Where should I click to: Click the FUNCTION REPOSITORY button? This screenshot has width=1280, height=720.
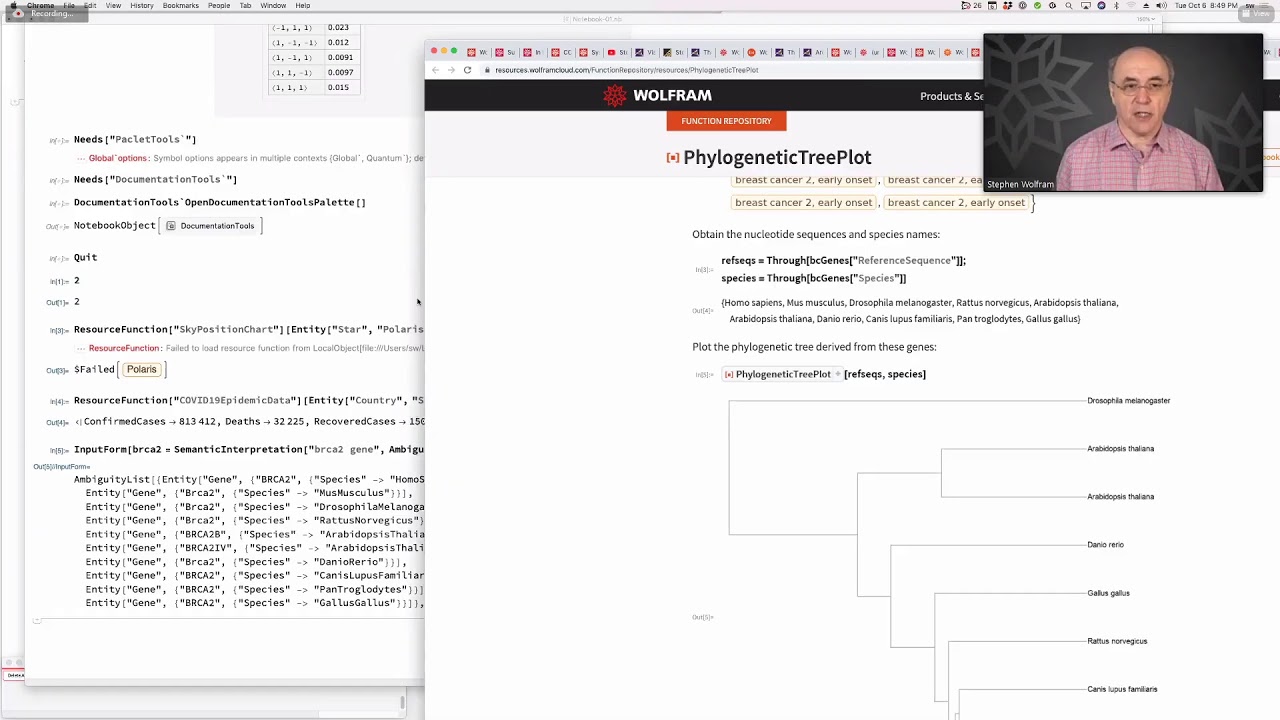(726, 121)
